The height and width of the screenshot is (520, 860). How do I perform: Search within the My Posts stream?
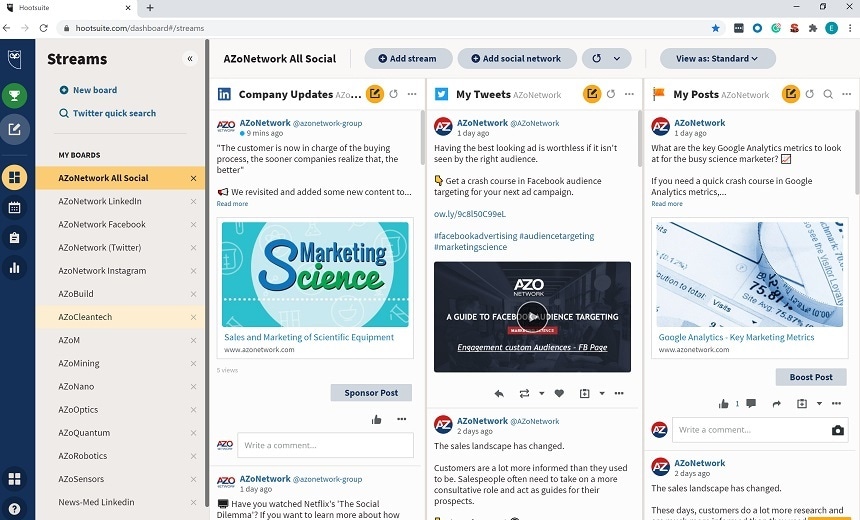828,94
